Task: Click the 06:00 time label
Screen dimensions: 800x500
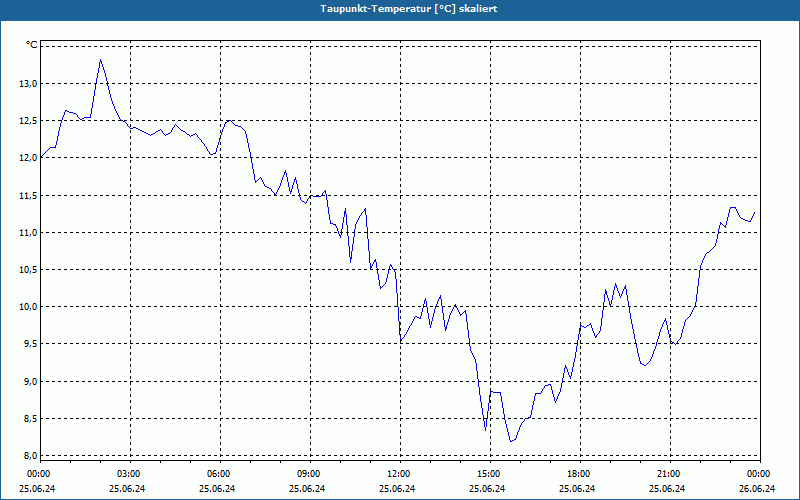Action: coord(220,474)
